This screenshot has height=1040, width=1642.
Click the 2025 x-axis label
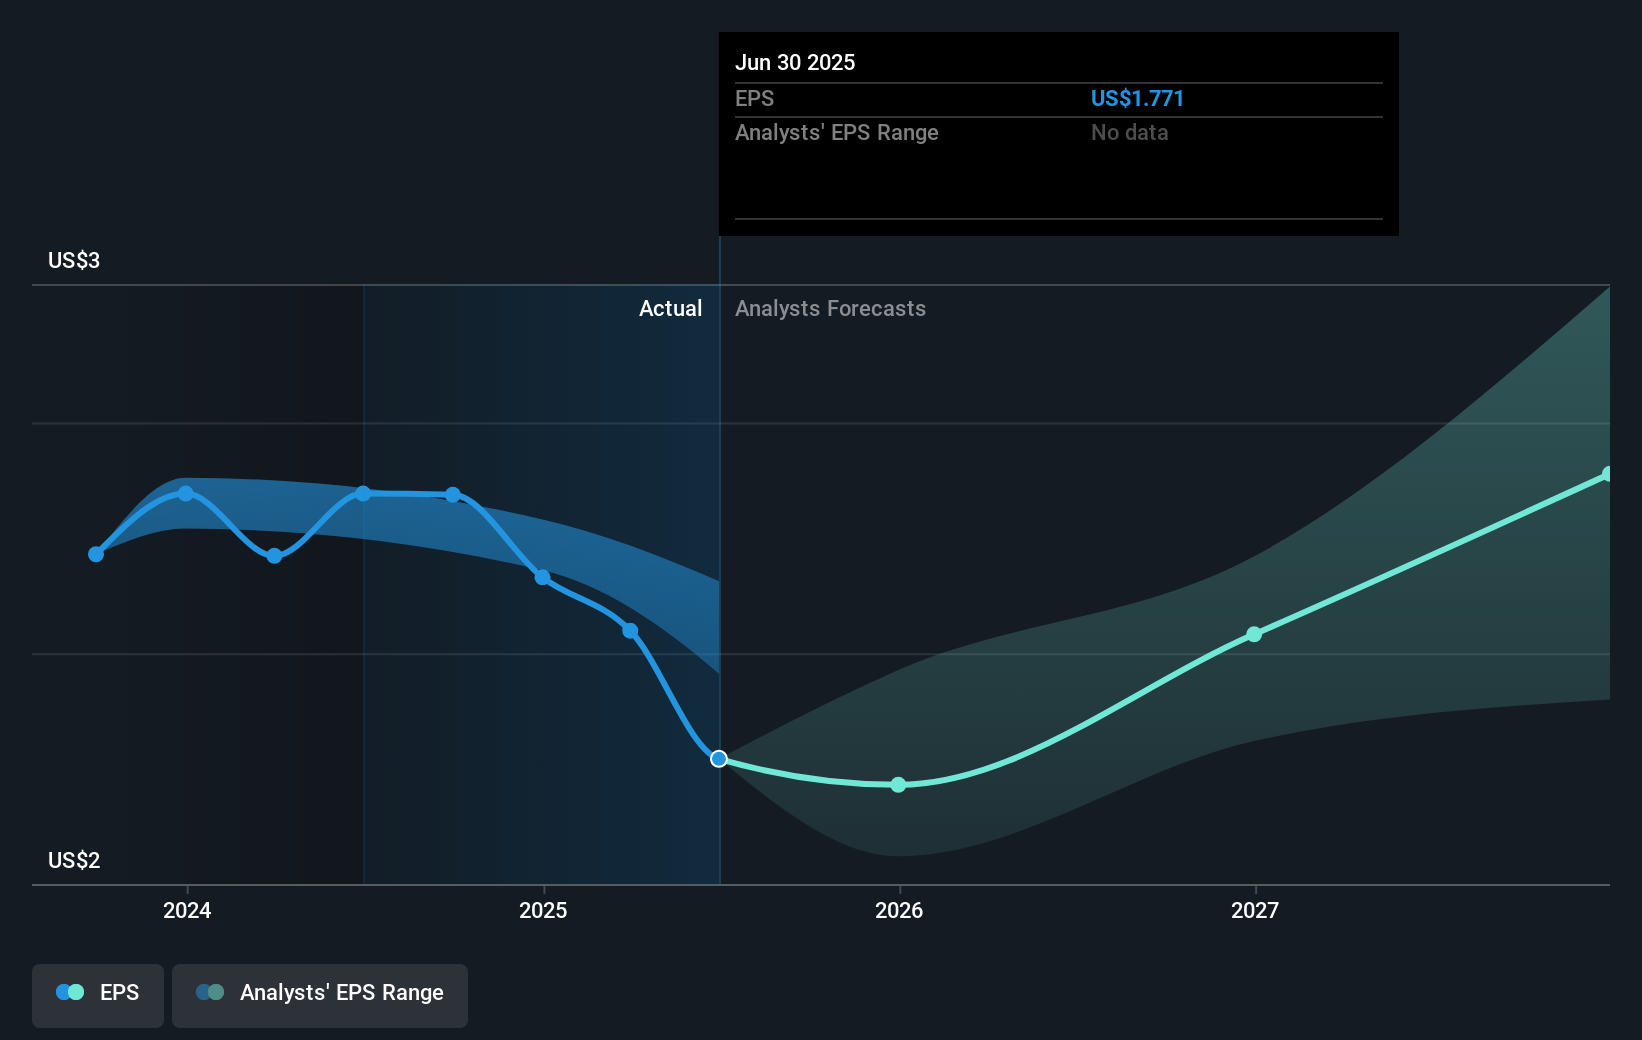(543, 910)
